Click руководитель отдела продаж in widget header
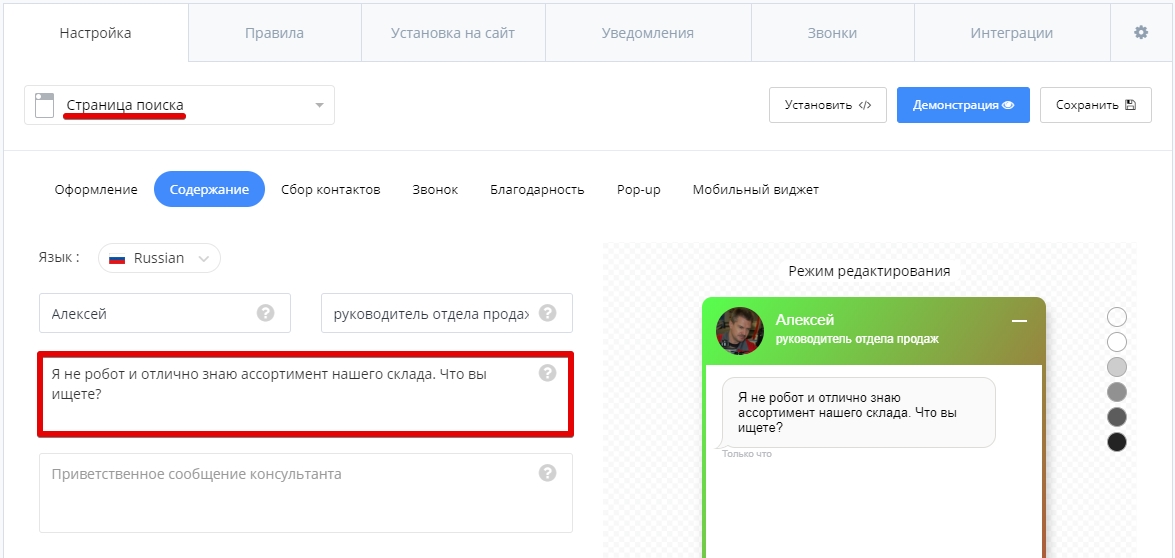 click(x=857, y=339)
